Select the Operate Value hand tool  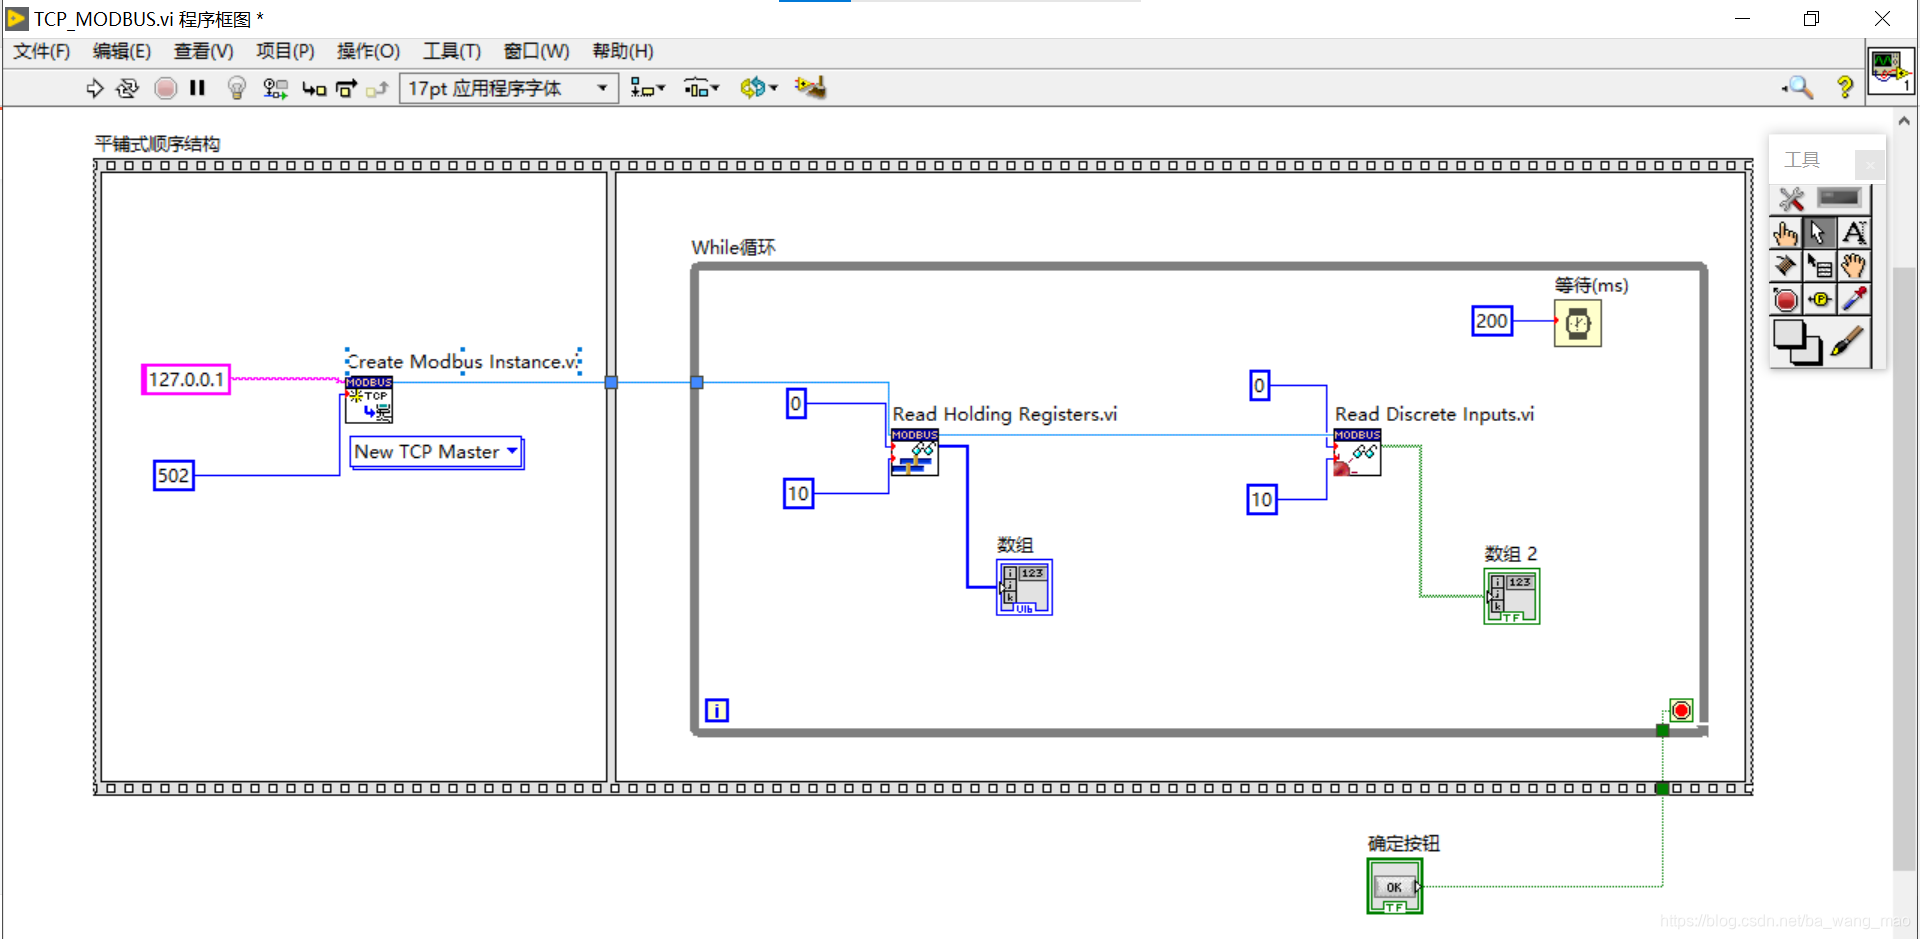pyautogui.click(x=1786, y=232)
